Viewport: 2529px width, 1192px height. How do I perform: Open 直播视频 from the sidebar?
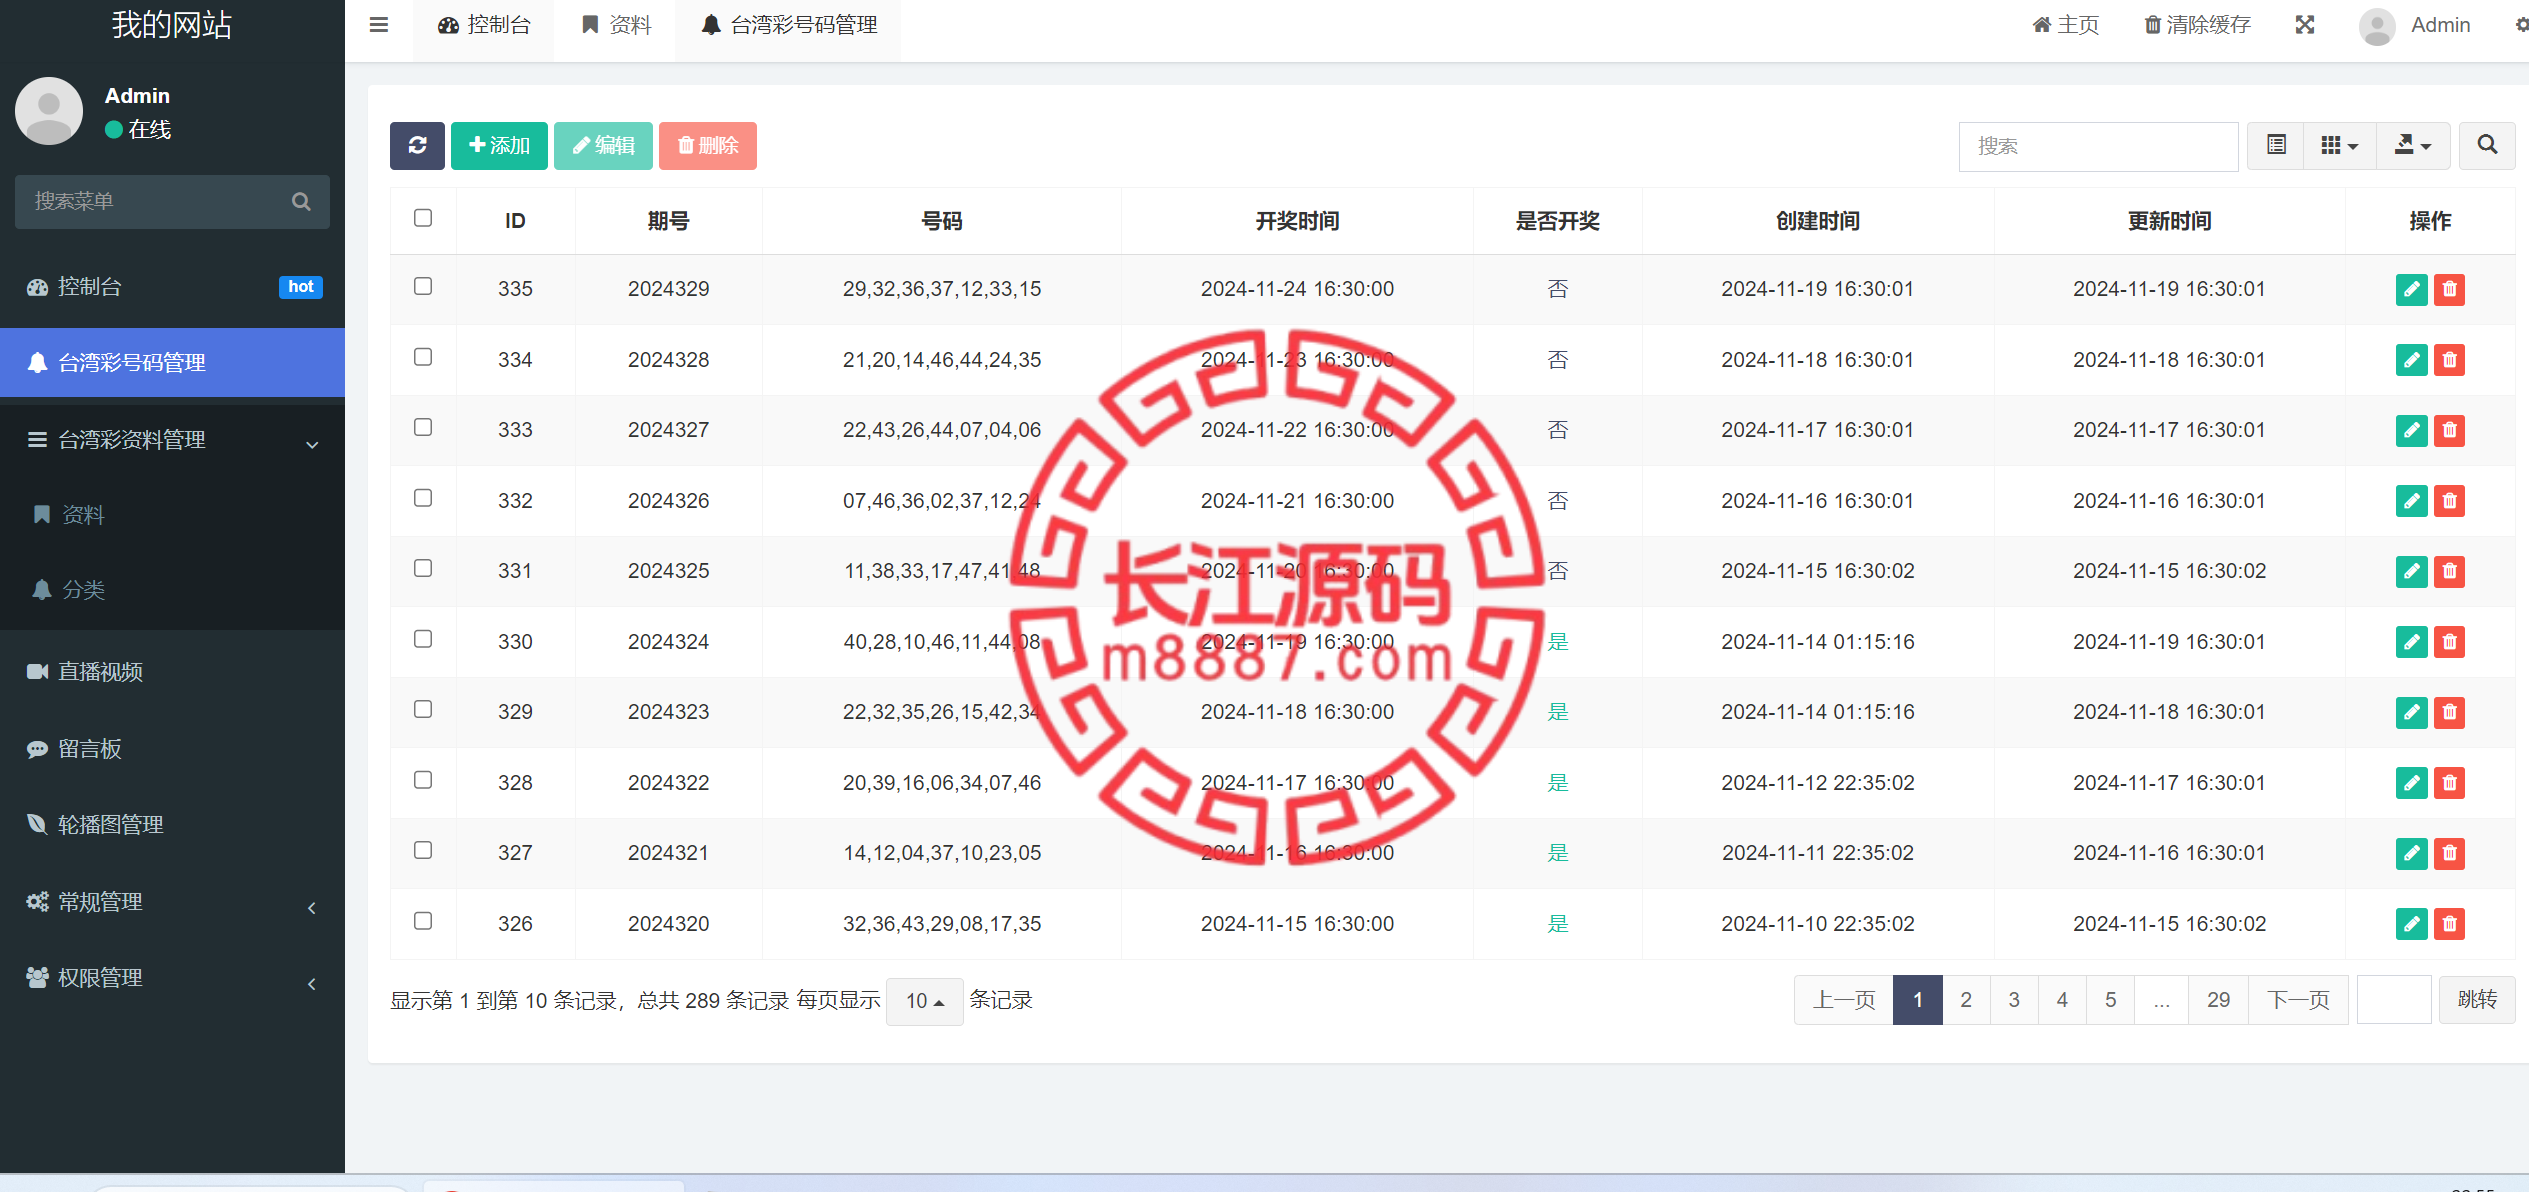click(x=172, y=672)
